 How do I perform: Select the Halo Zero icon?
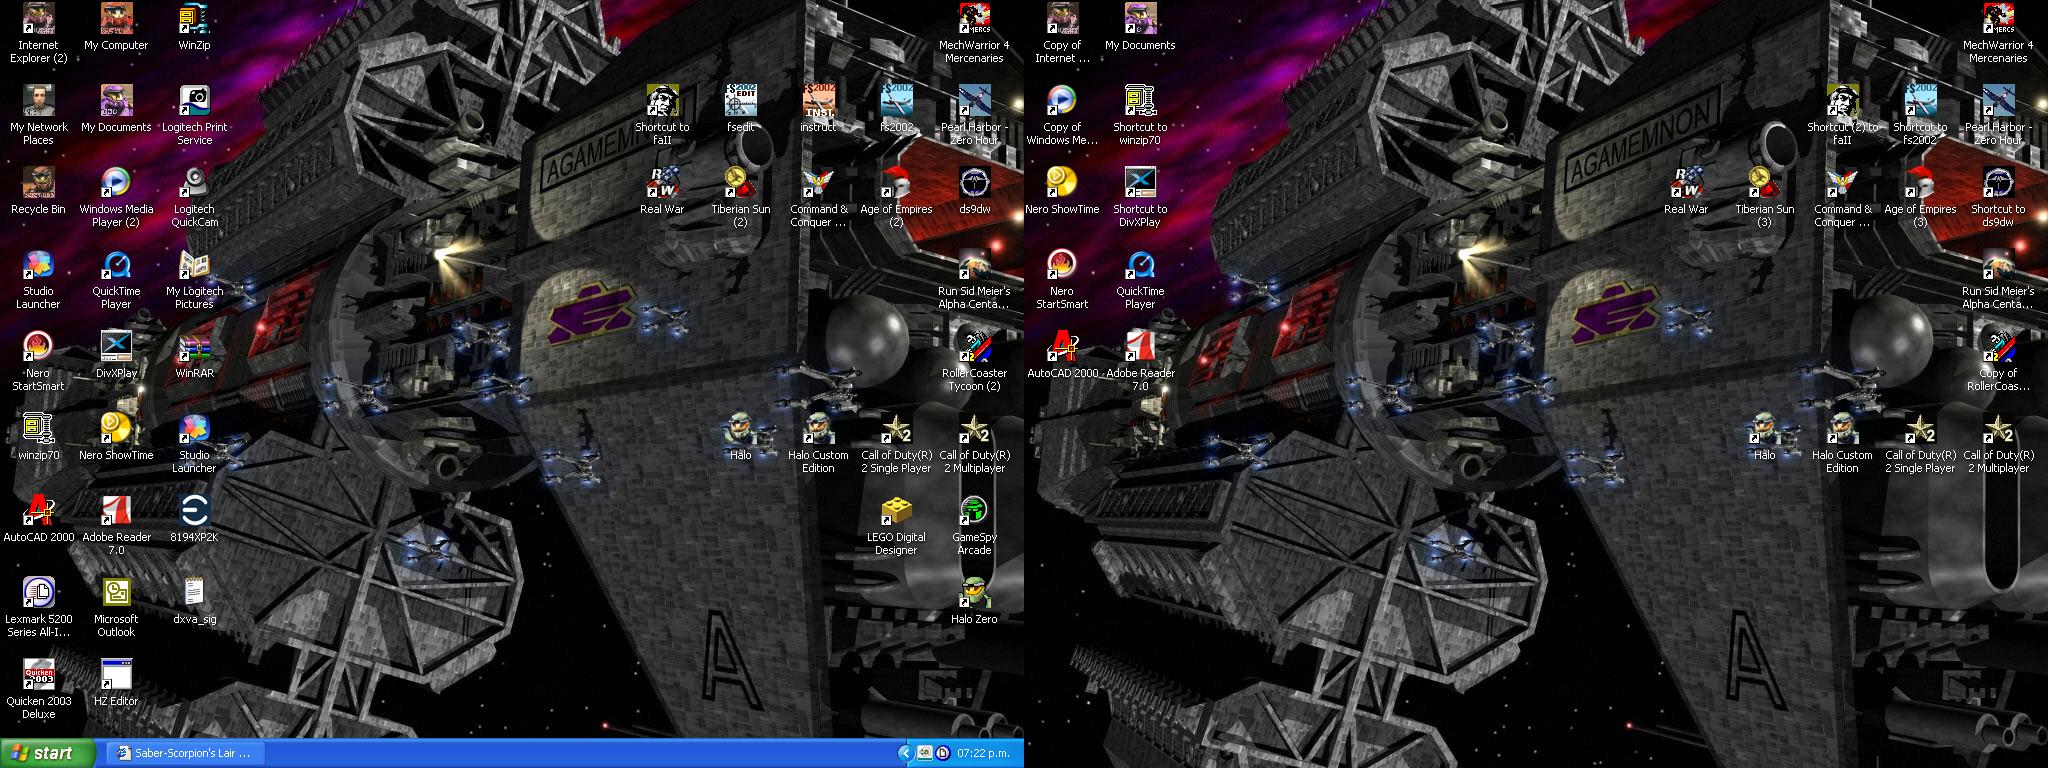(x=974, y=602)
